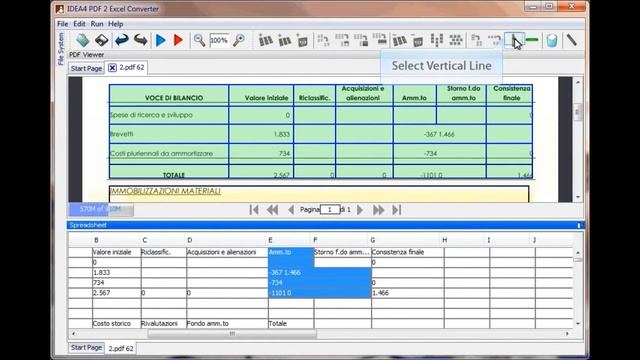This screenshot has height=360, width=640.
Task: Click the 'Valore iniziale' spreadsheet cell
Action: point(116,252)
